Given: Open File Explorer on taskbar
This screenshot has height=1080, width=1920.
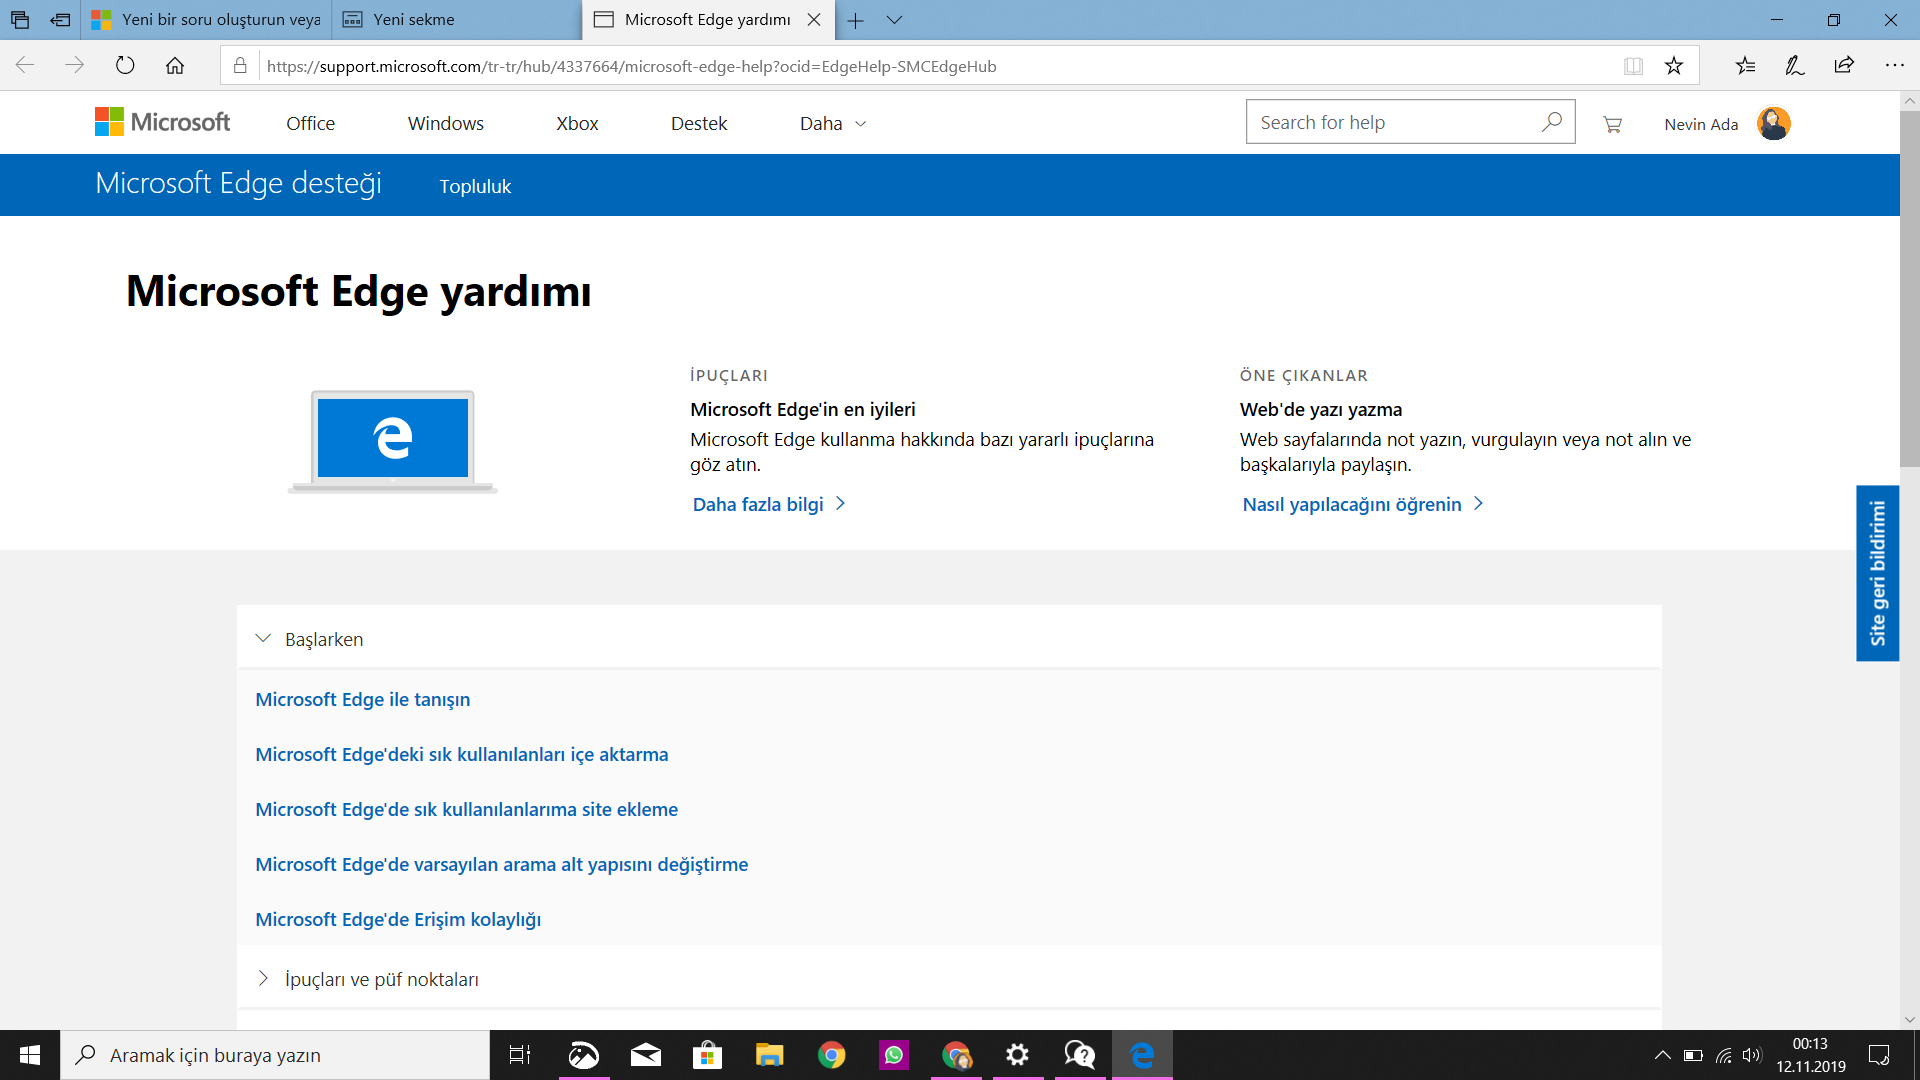Looking at the screenshot, I should coord(770,1055).
